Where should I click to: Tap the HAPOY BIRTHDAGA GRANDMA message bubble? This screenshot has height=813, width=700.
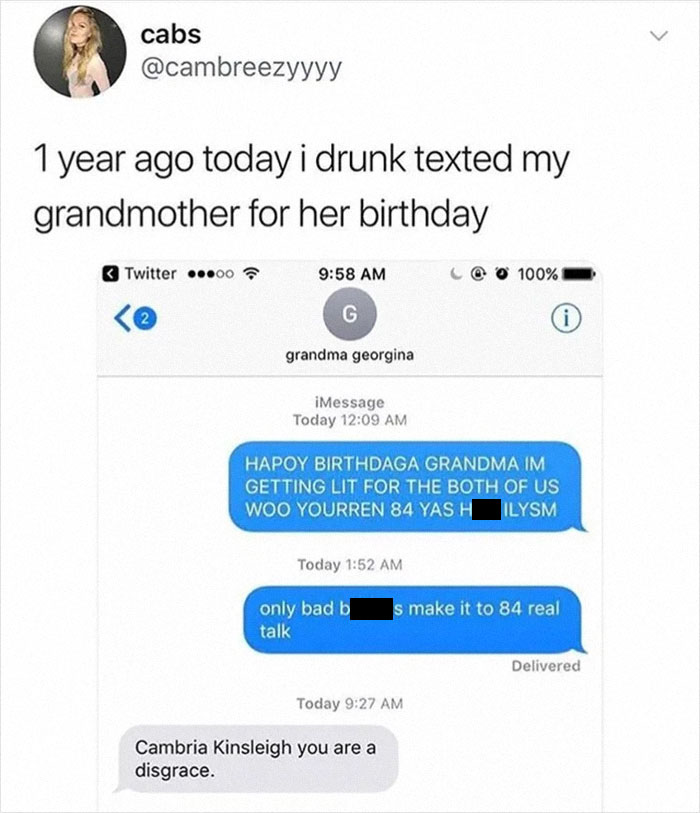pyautogui.click(x=407, y=487)
